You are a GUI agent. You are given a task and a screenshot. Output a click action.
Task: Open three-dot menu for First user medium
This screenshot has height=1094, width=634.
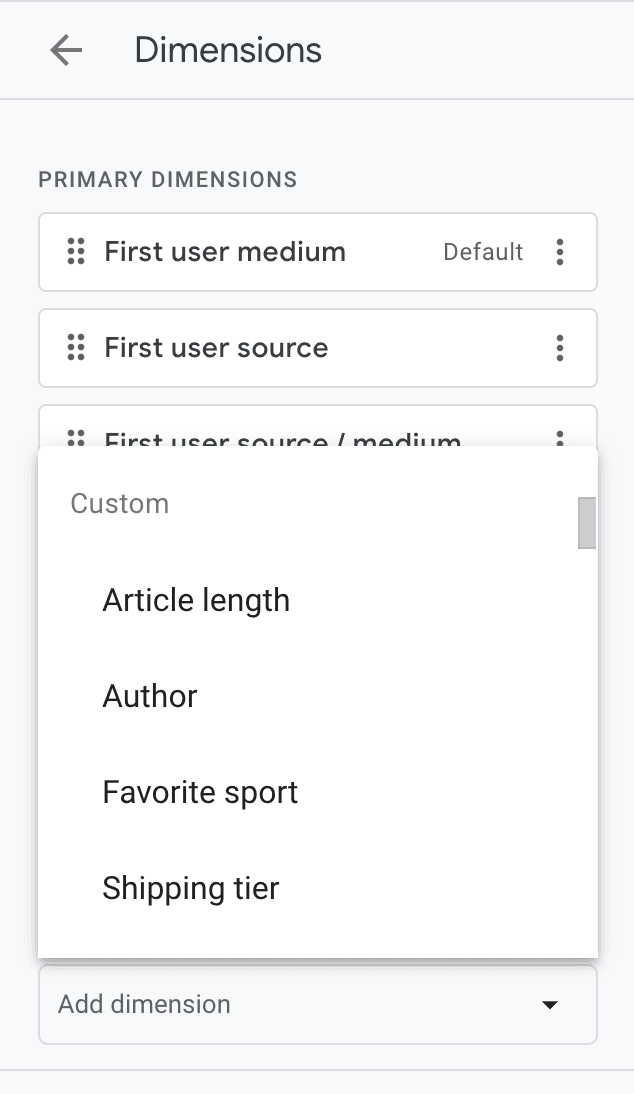pyautogui.click(x=560, y=252)
